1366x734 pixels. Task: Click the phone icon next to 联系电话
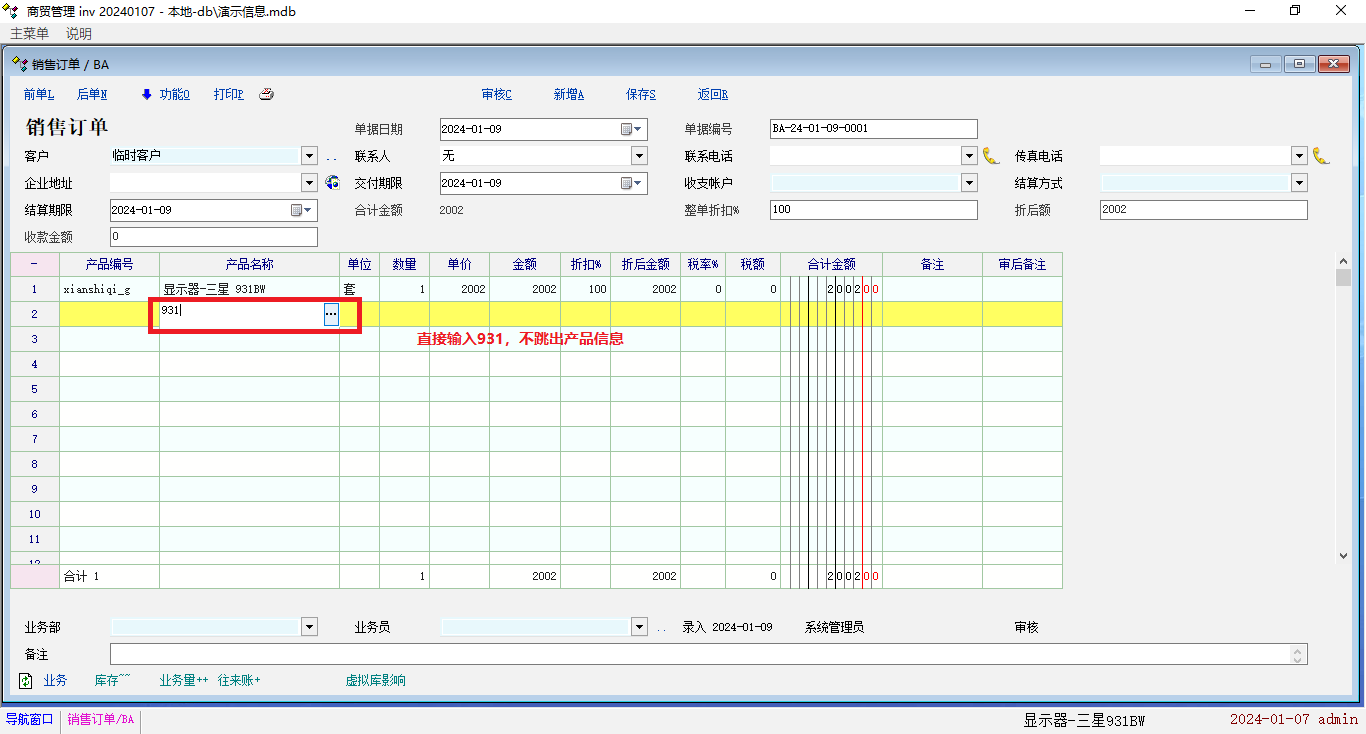coord(990,156)
